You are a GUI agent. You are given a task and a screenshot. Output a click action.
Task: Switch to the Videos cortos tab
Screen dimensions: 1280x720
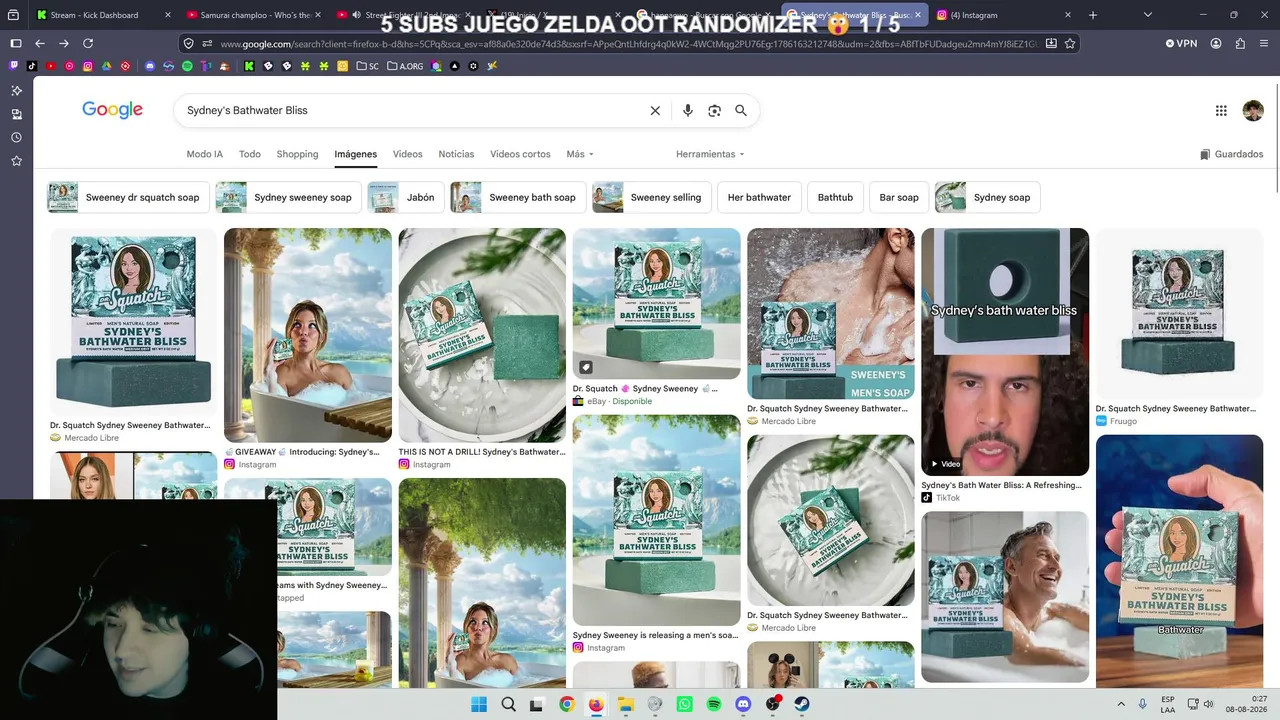pos(520,154)
